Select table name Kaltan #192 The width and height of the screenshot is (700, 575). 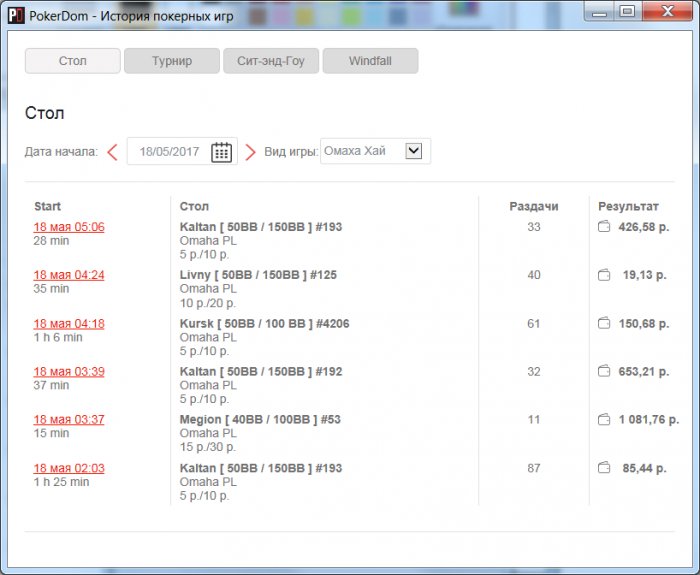(261, 371)
